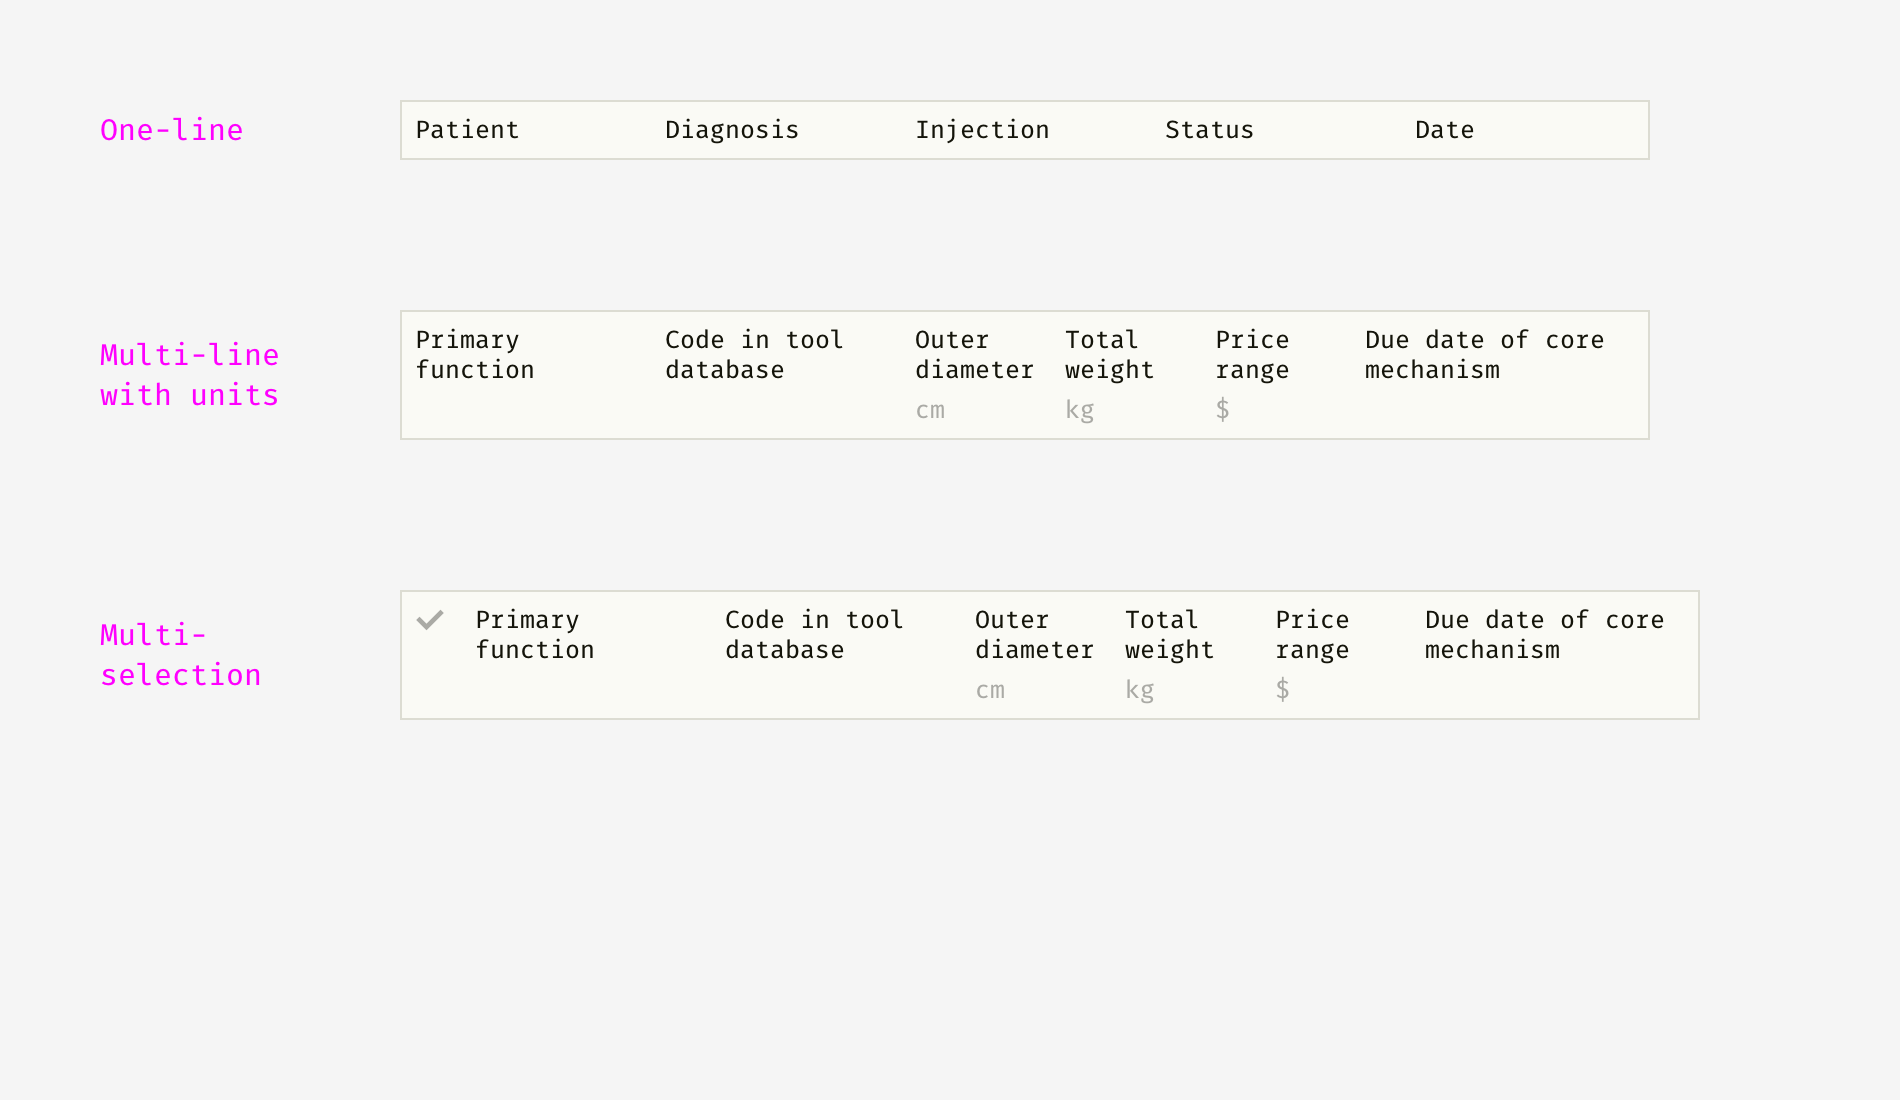Image resolution: width=1900 pixels, height=1100 pixels.
Task: Click Total weight header in Multi-line table
Action: coord(1109,355)
